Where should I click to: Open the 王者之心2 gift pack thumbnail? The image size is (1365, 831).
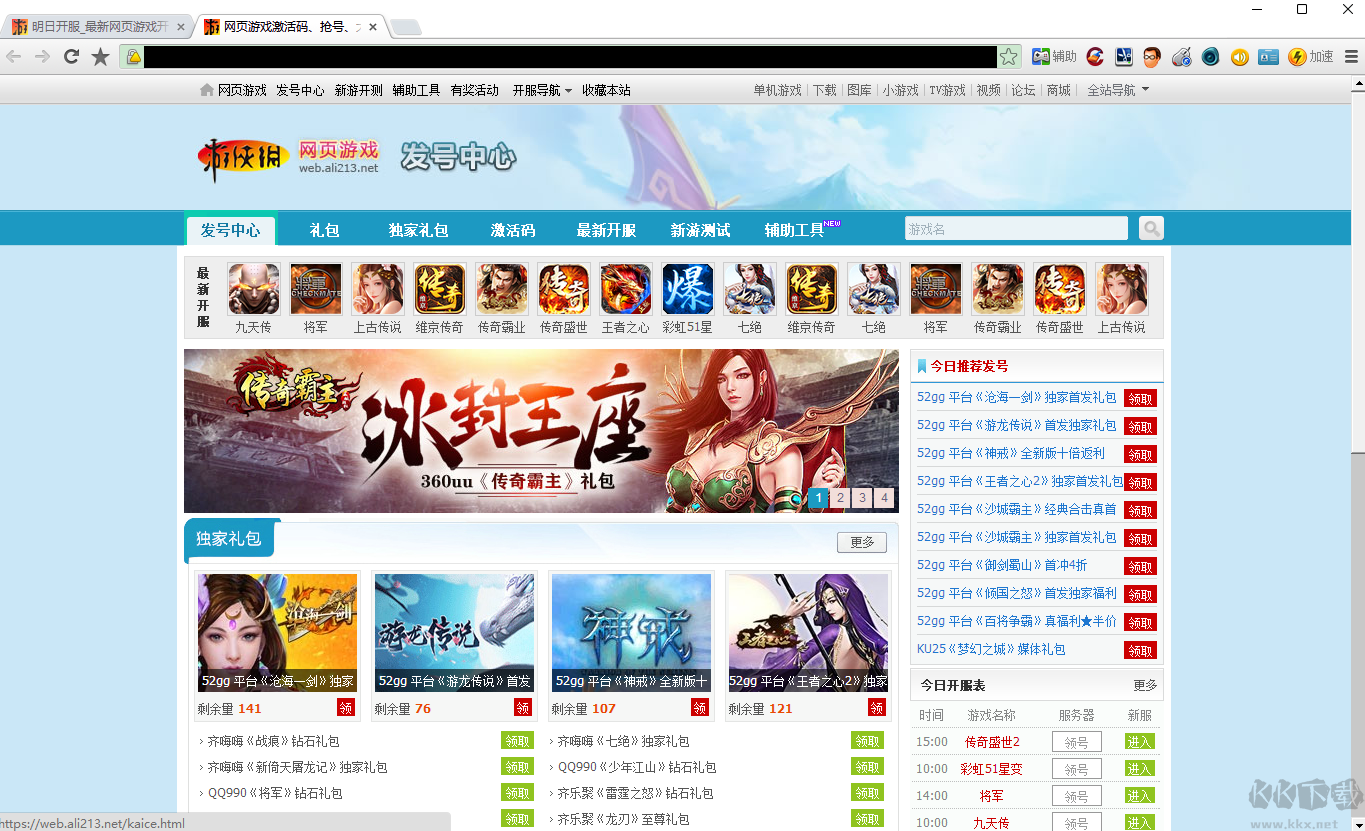pos(808,633)
